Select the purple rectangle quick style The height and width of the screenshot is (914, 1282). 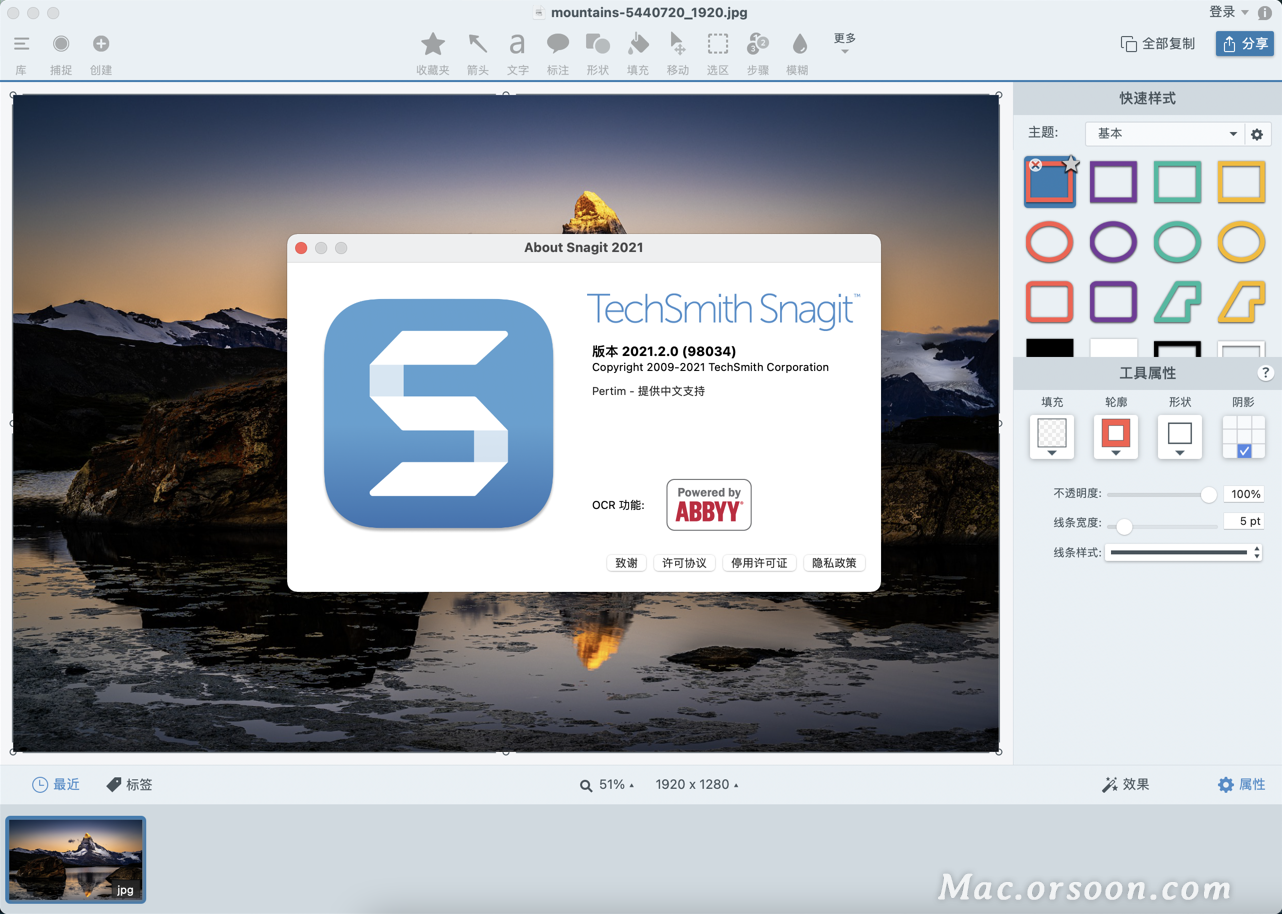click(x=1113, y=183)
